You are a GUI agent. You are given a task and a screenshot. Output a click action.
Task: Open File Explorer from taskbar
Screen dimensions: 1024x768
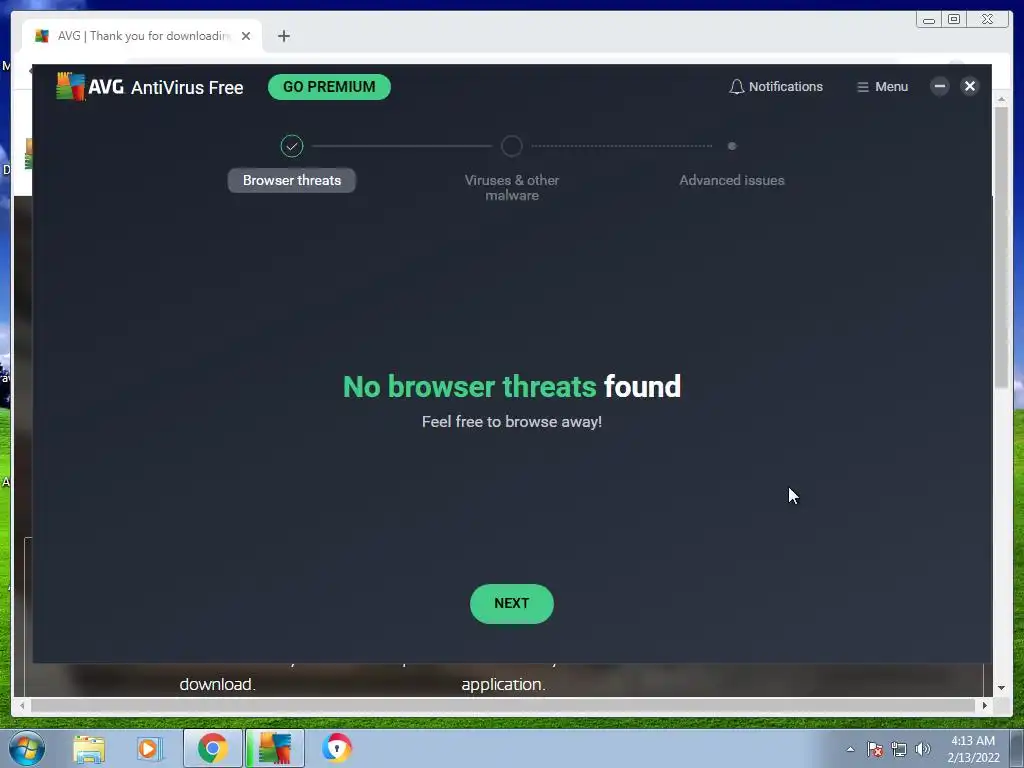(x=89, y=748)
